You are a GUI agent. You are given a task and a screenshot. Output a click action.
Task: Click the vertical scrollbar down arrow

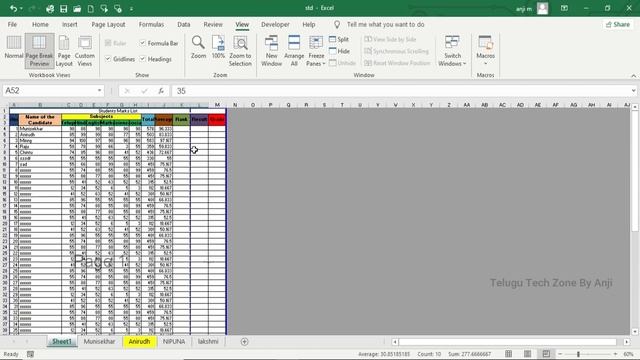click(x=635, y=331)
